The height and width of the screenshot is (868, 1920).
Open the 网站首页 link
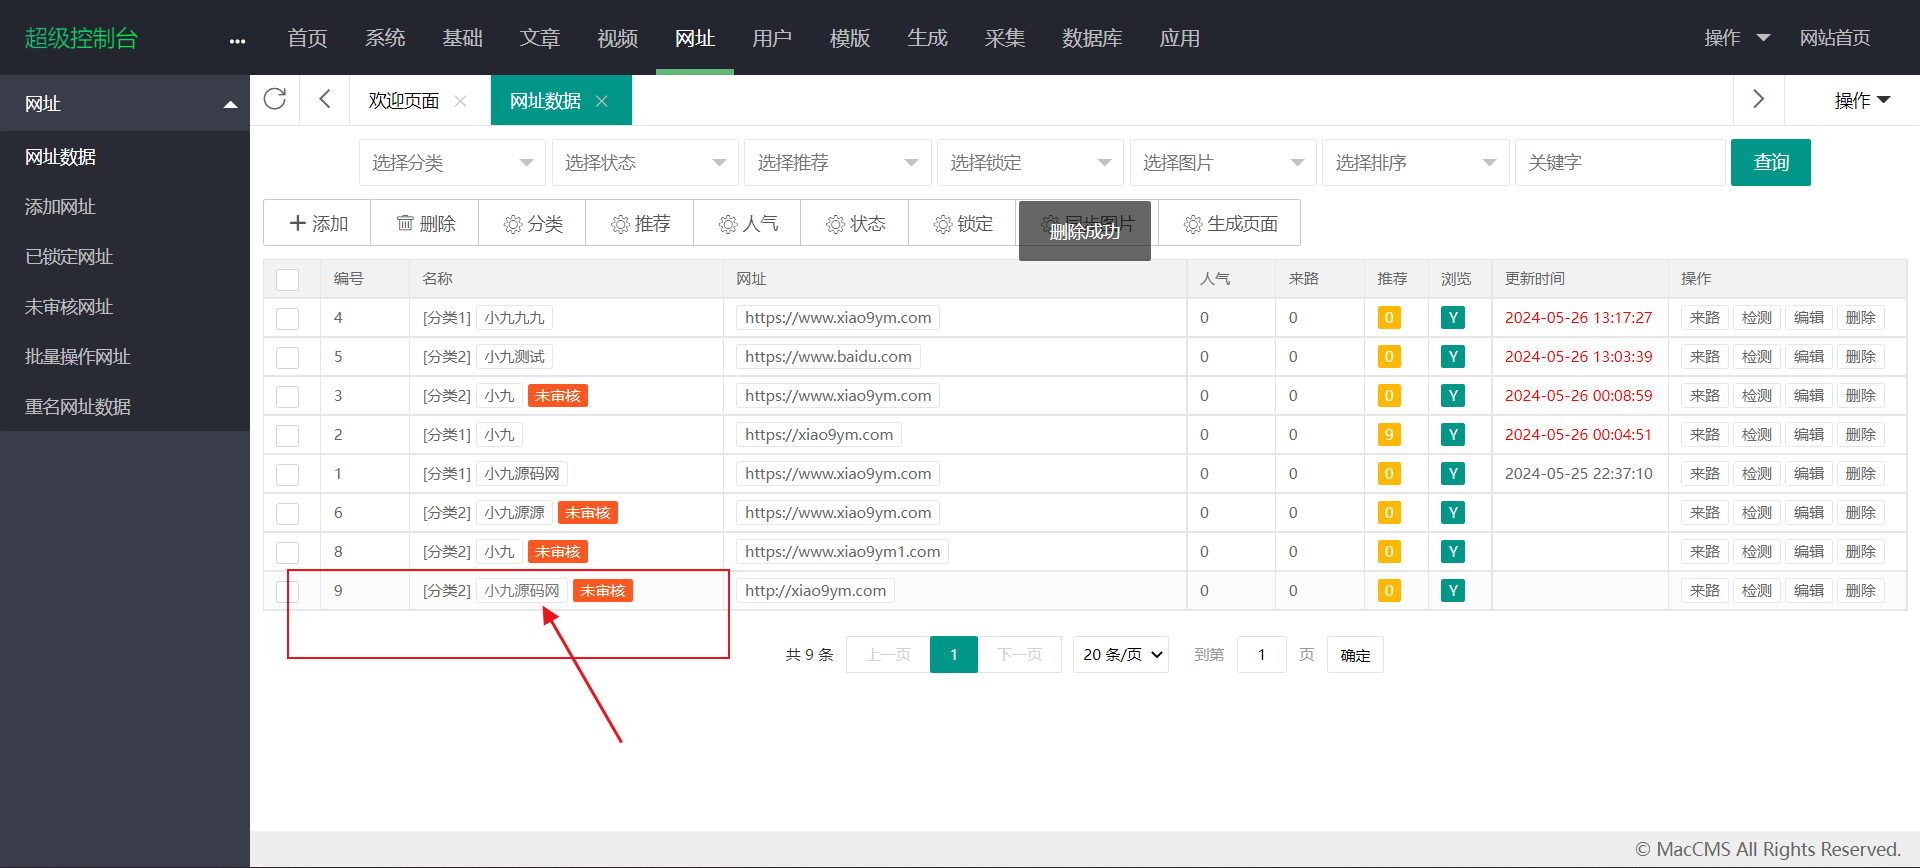click(1835, 38)
